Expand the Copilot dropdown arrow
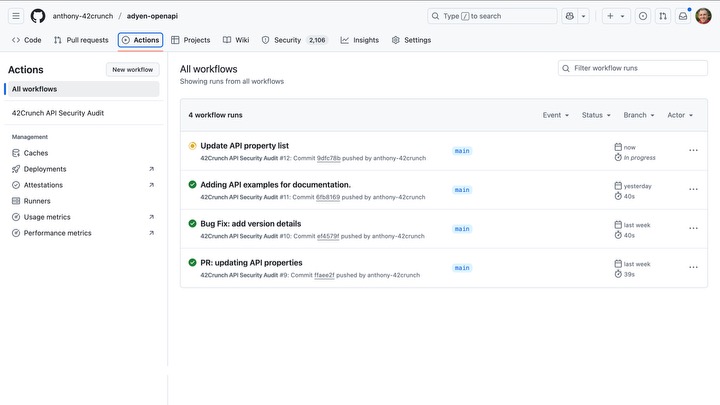 click(x=583, y=16)
